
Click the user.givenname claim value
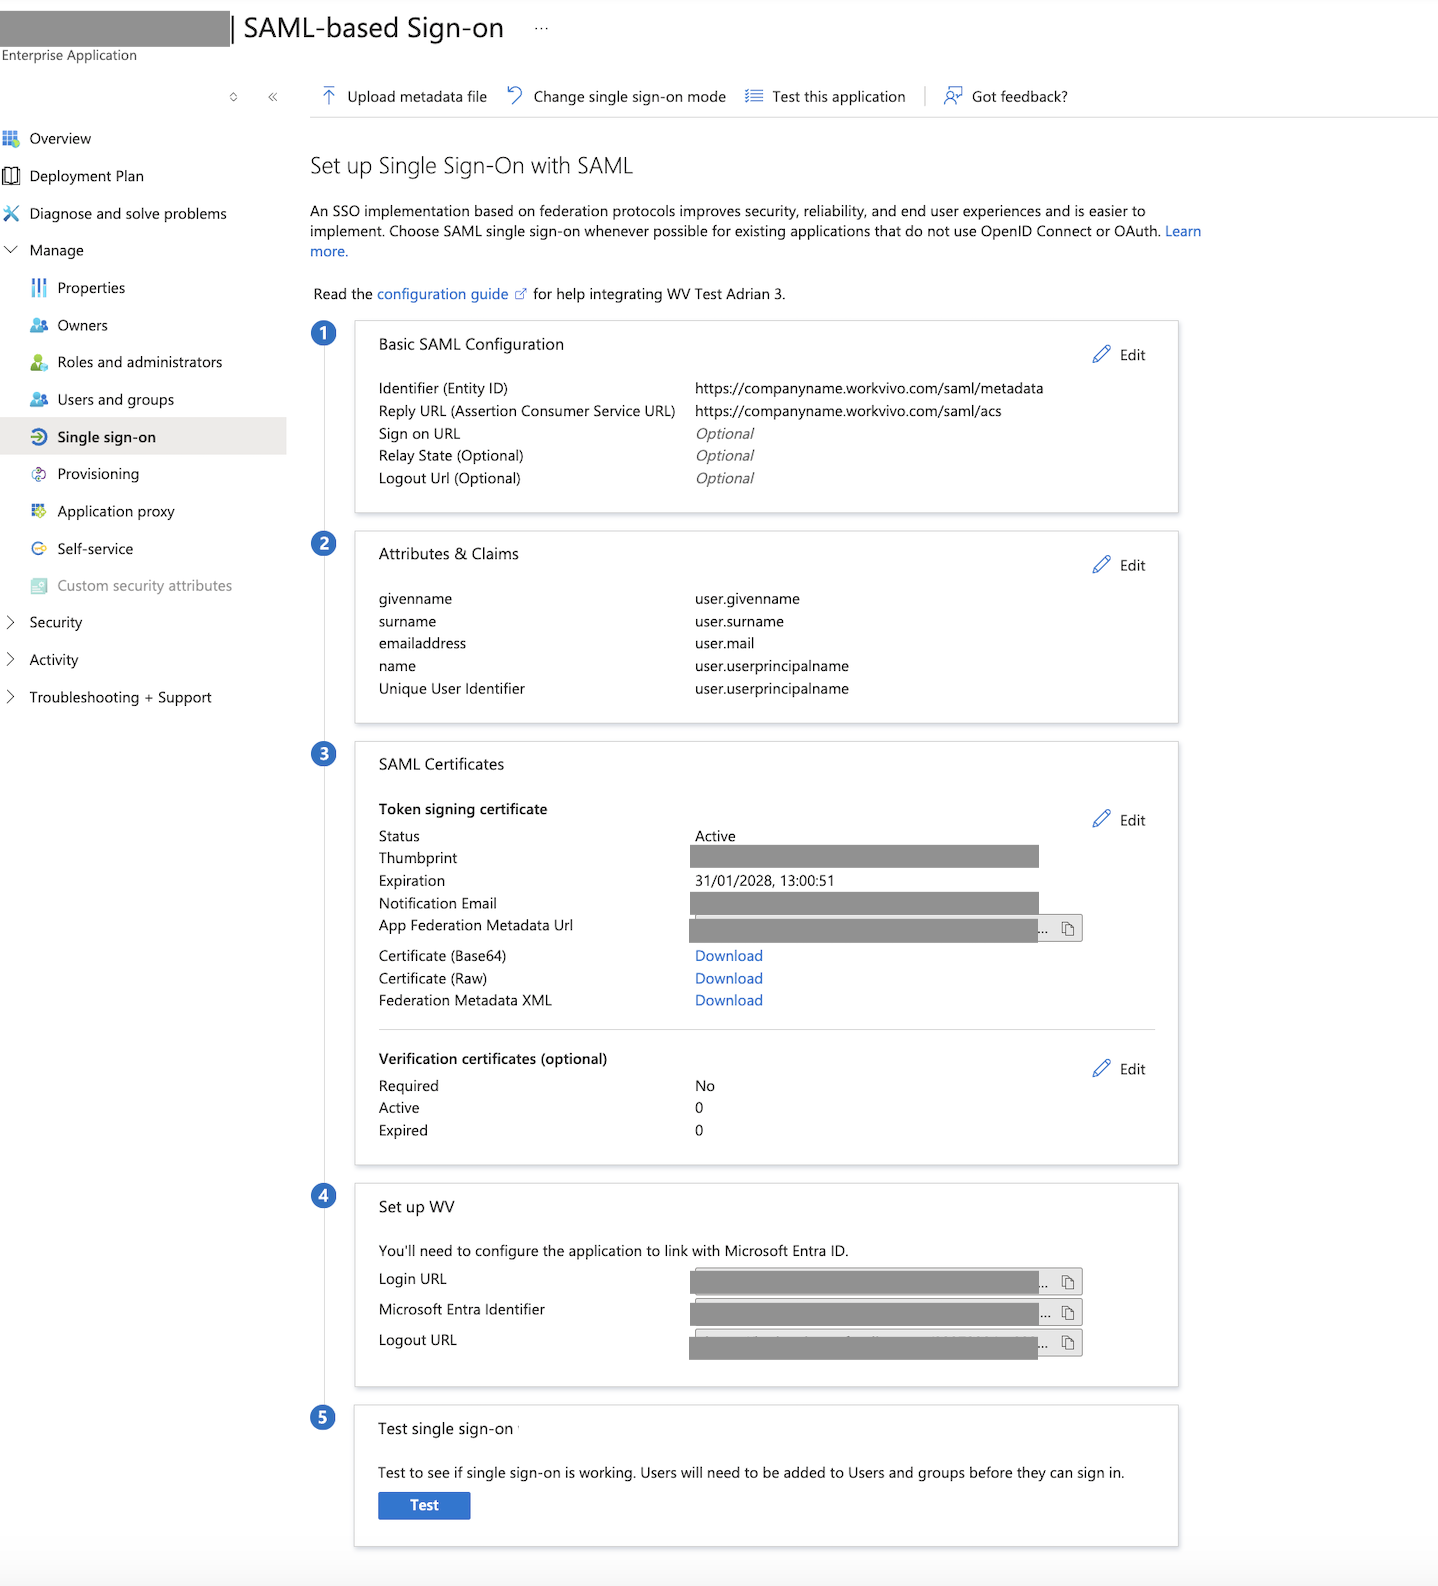coord(747,599)
